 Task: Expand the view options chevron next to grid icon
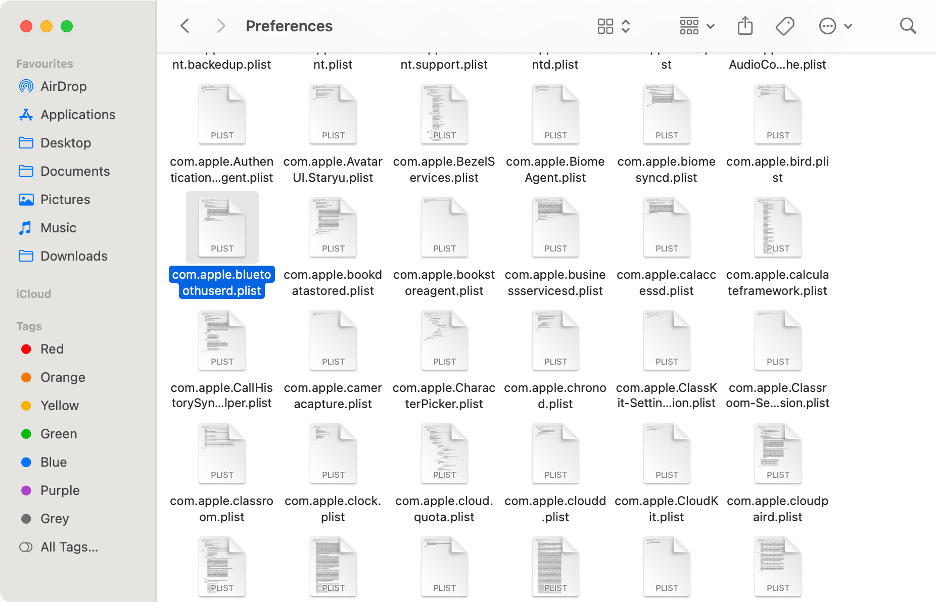623,26
